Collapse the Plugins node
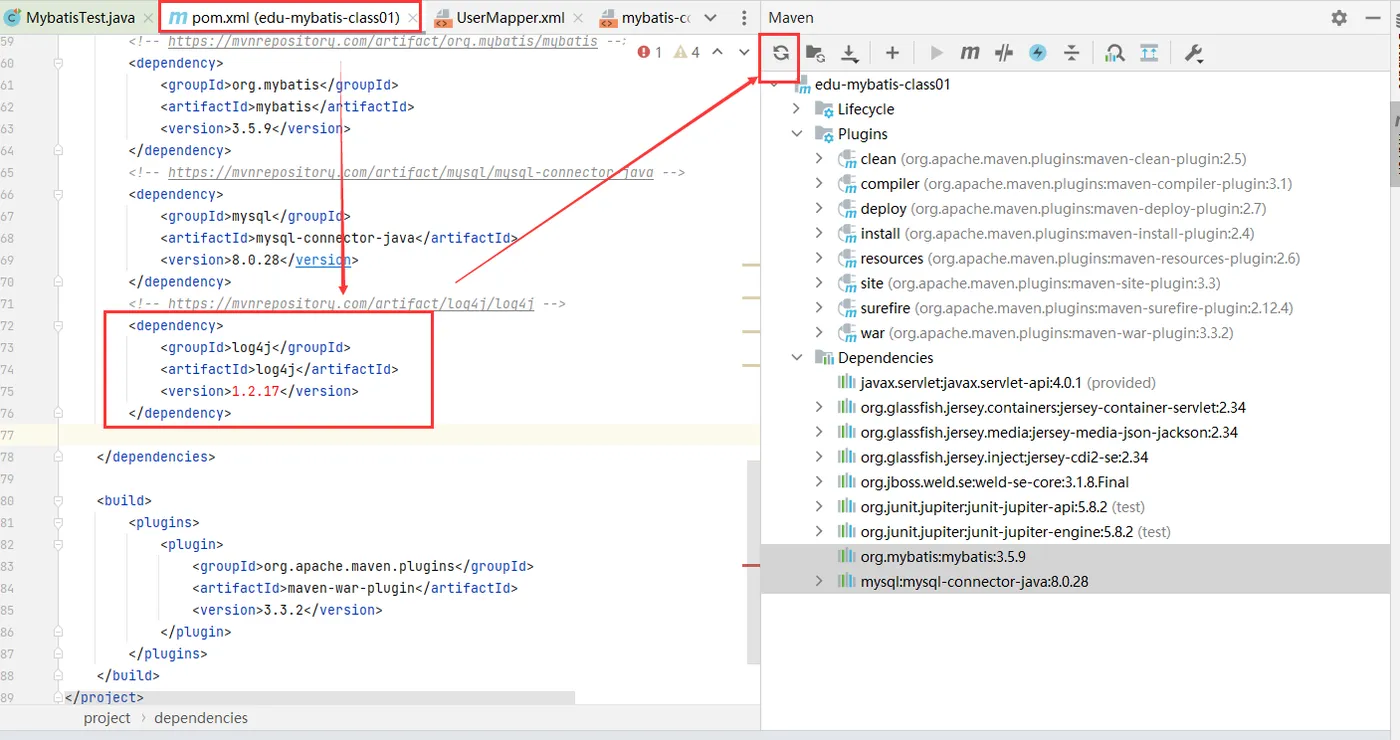The width and height of the screenshot is (1400, 740). point(797,134)
